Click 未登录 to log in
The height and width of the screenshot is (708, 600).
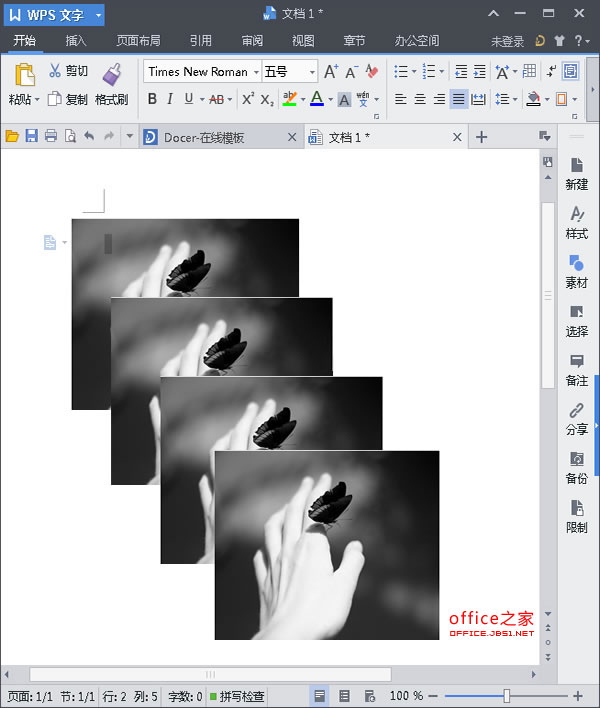pyautogui.click(x=507, y=41)
